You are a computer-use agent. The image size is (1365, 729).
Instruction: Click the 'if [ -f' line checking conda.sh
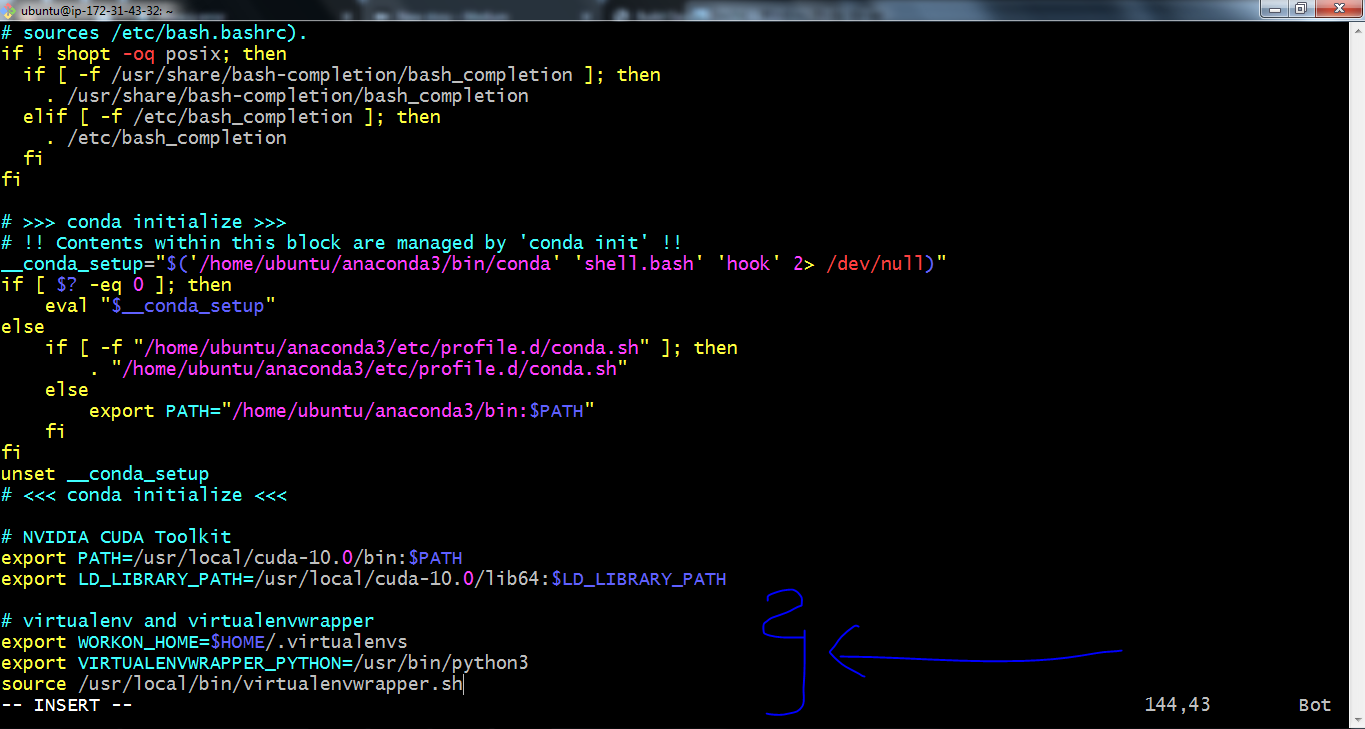click(391, 348)
